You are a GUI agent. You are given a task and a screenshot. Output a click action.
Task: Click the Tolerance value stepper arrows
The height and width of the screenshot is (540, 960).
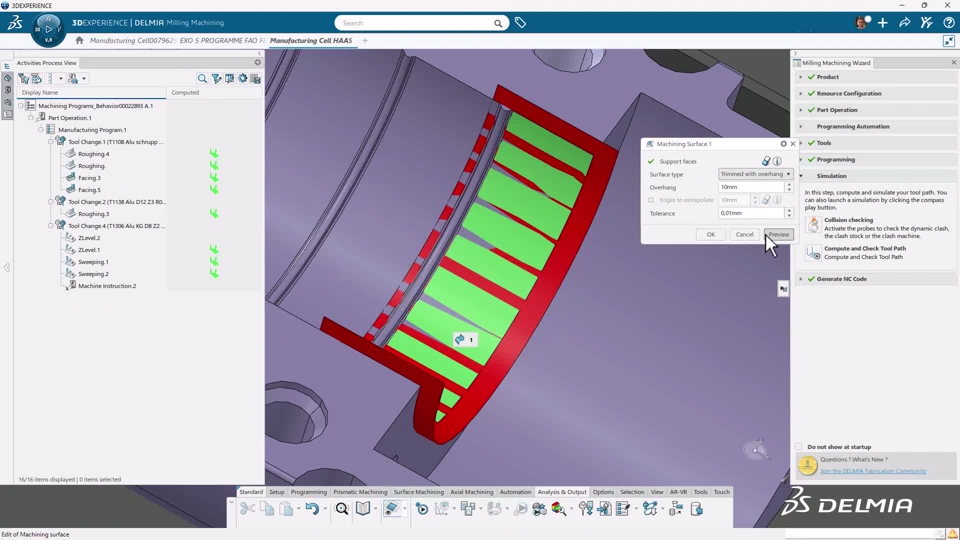tap(789, 213)
